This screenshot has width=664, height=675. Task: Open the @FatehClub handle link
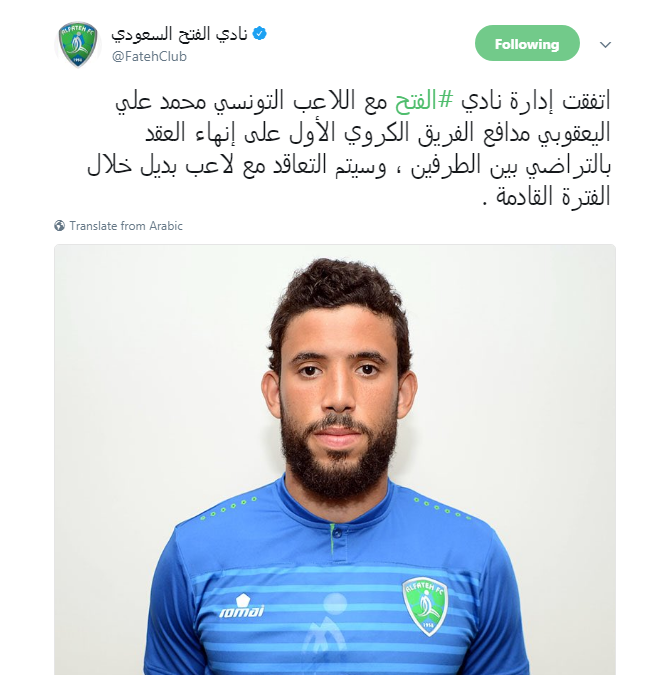coord(149,56)
